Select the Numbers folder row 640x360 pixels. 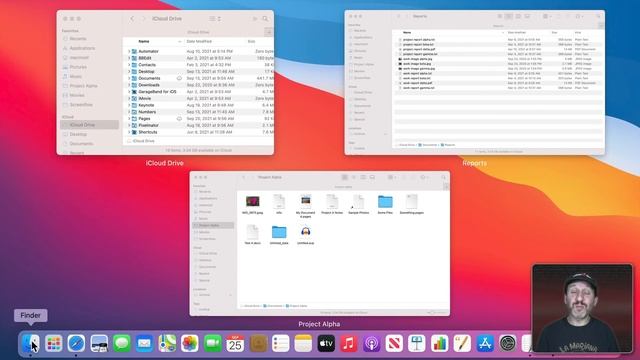point(198,112)
